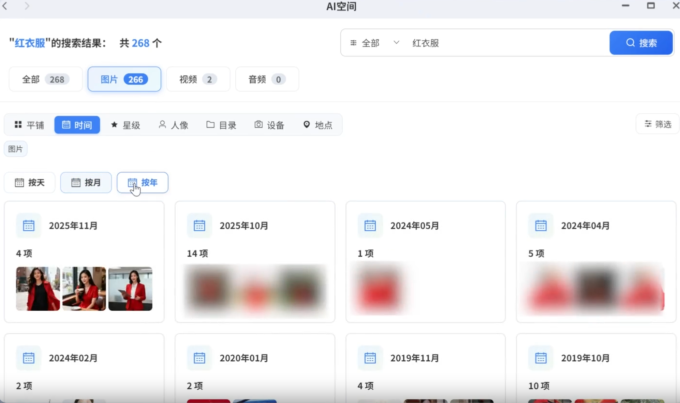Open thumbnail of woman holding coffee cup
This screenshot has width=680, height=403.
click(84, 288)
